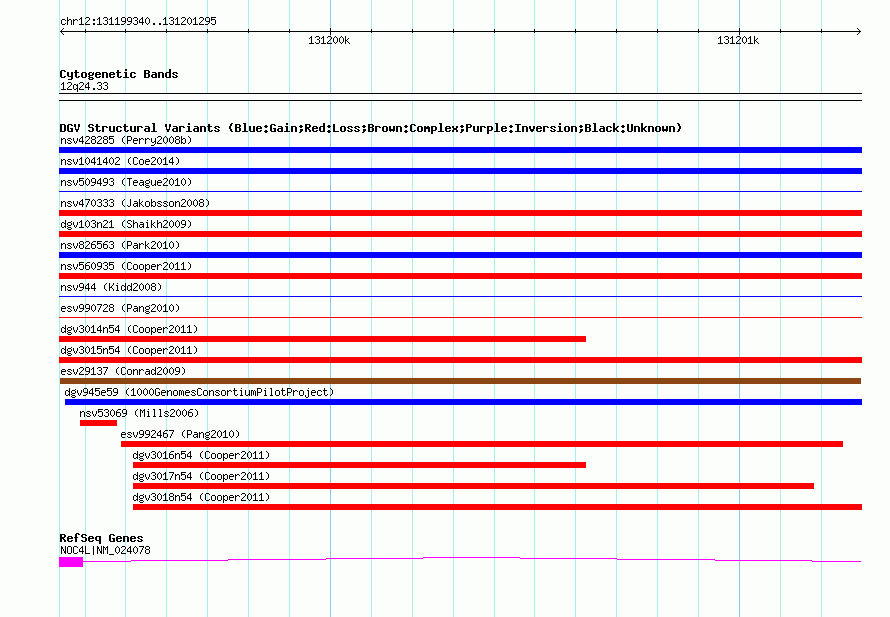890x617 pixels.
Task: Click the esv29137 (Conrad2009) label
Action: pos(123,371)
